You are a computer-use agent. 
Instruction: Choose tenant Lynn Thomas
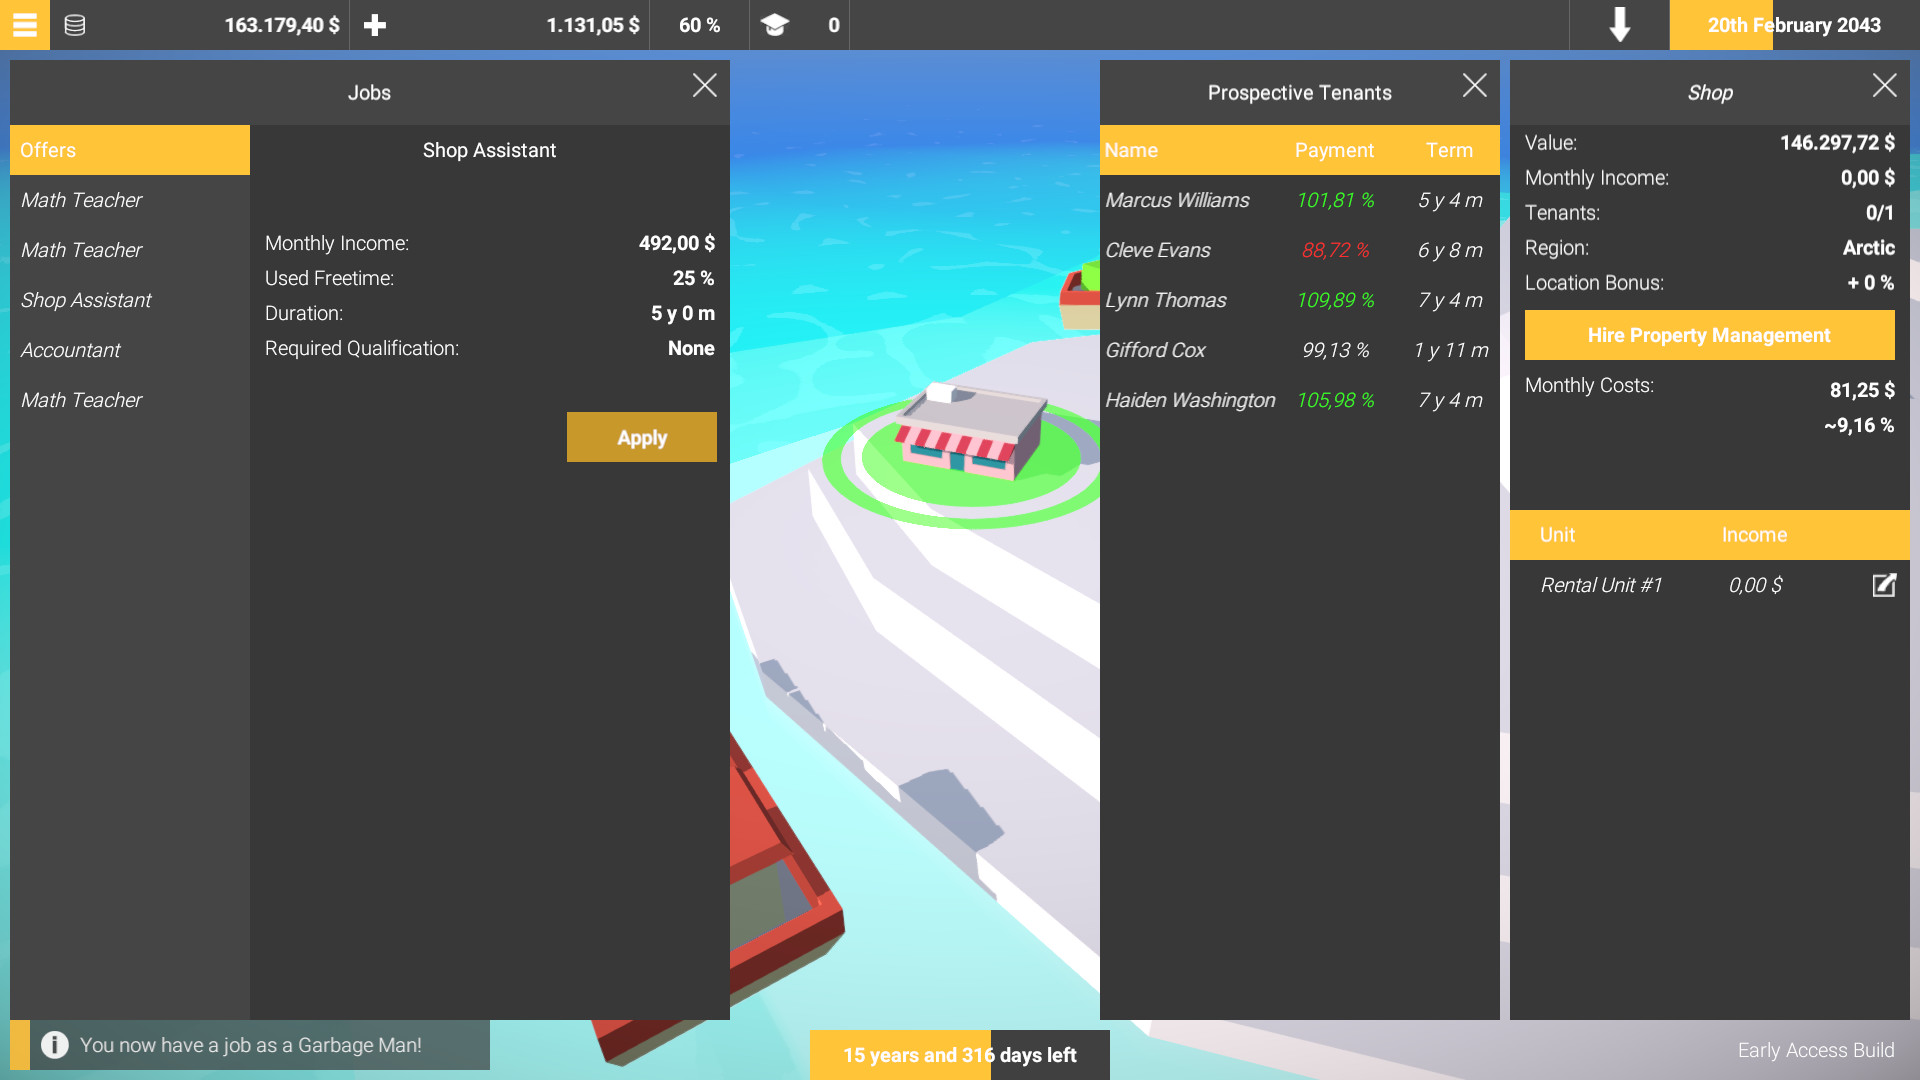1166,300
